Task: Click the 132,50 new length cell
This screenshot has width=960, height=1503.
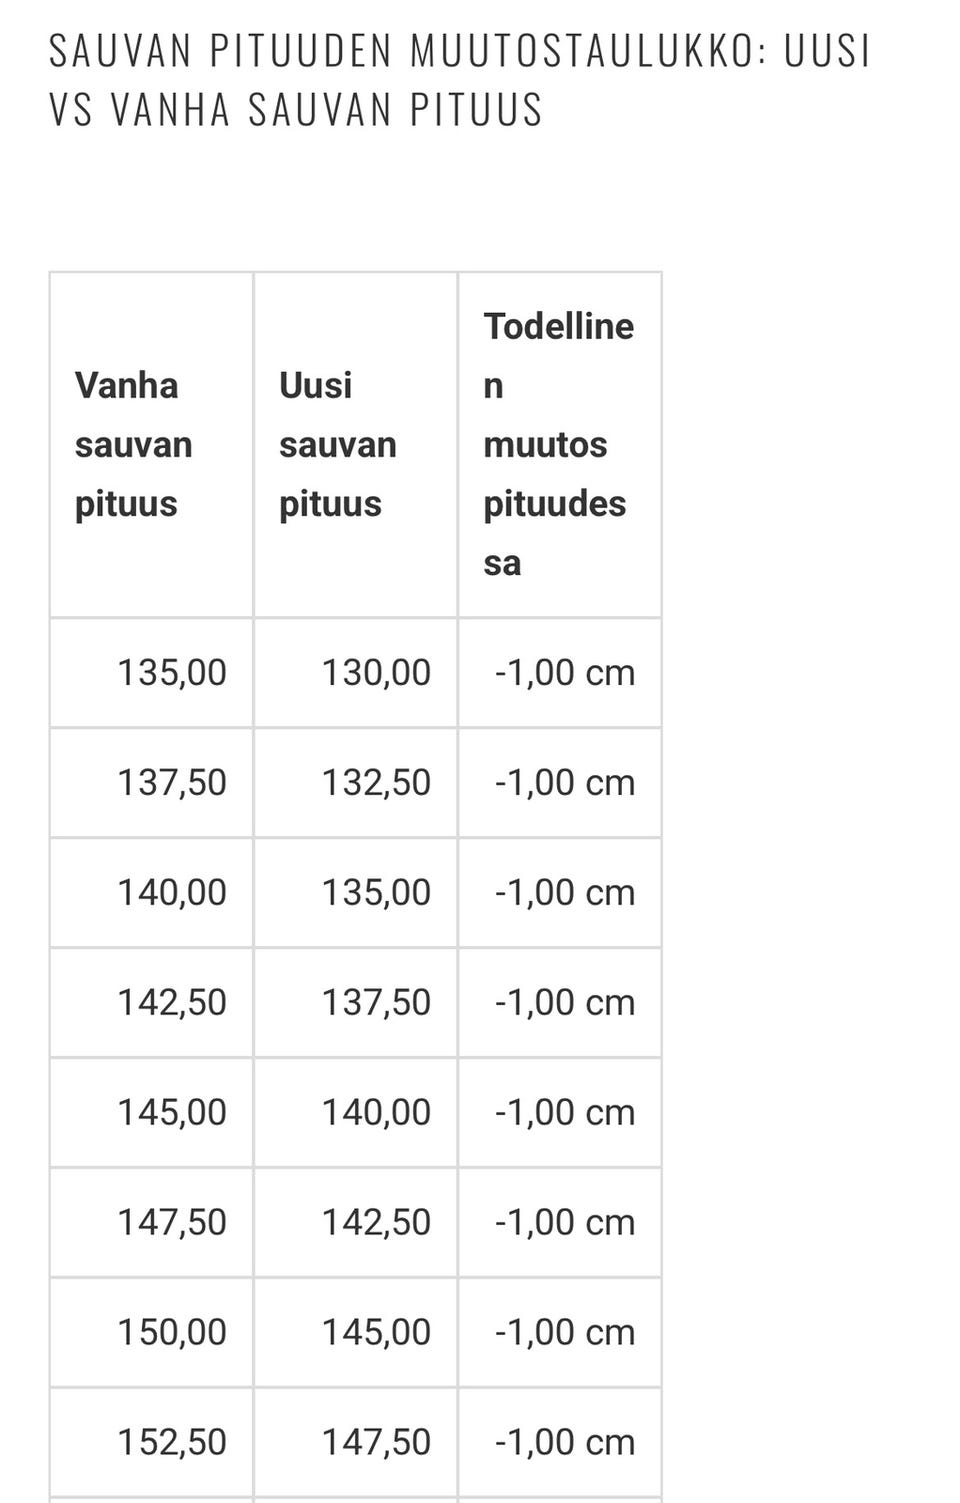Action: [376, 782]
